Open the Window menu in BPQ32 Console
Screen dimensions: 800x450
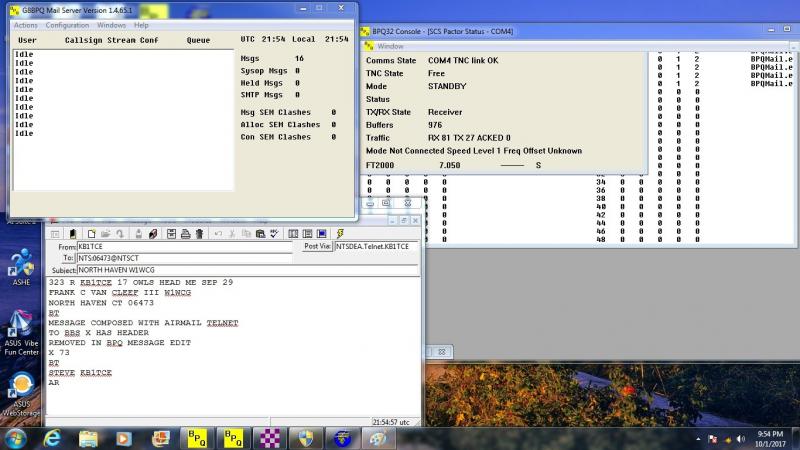point(390,46)
